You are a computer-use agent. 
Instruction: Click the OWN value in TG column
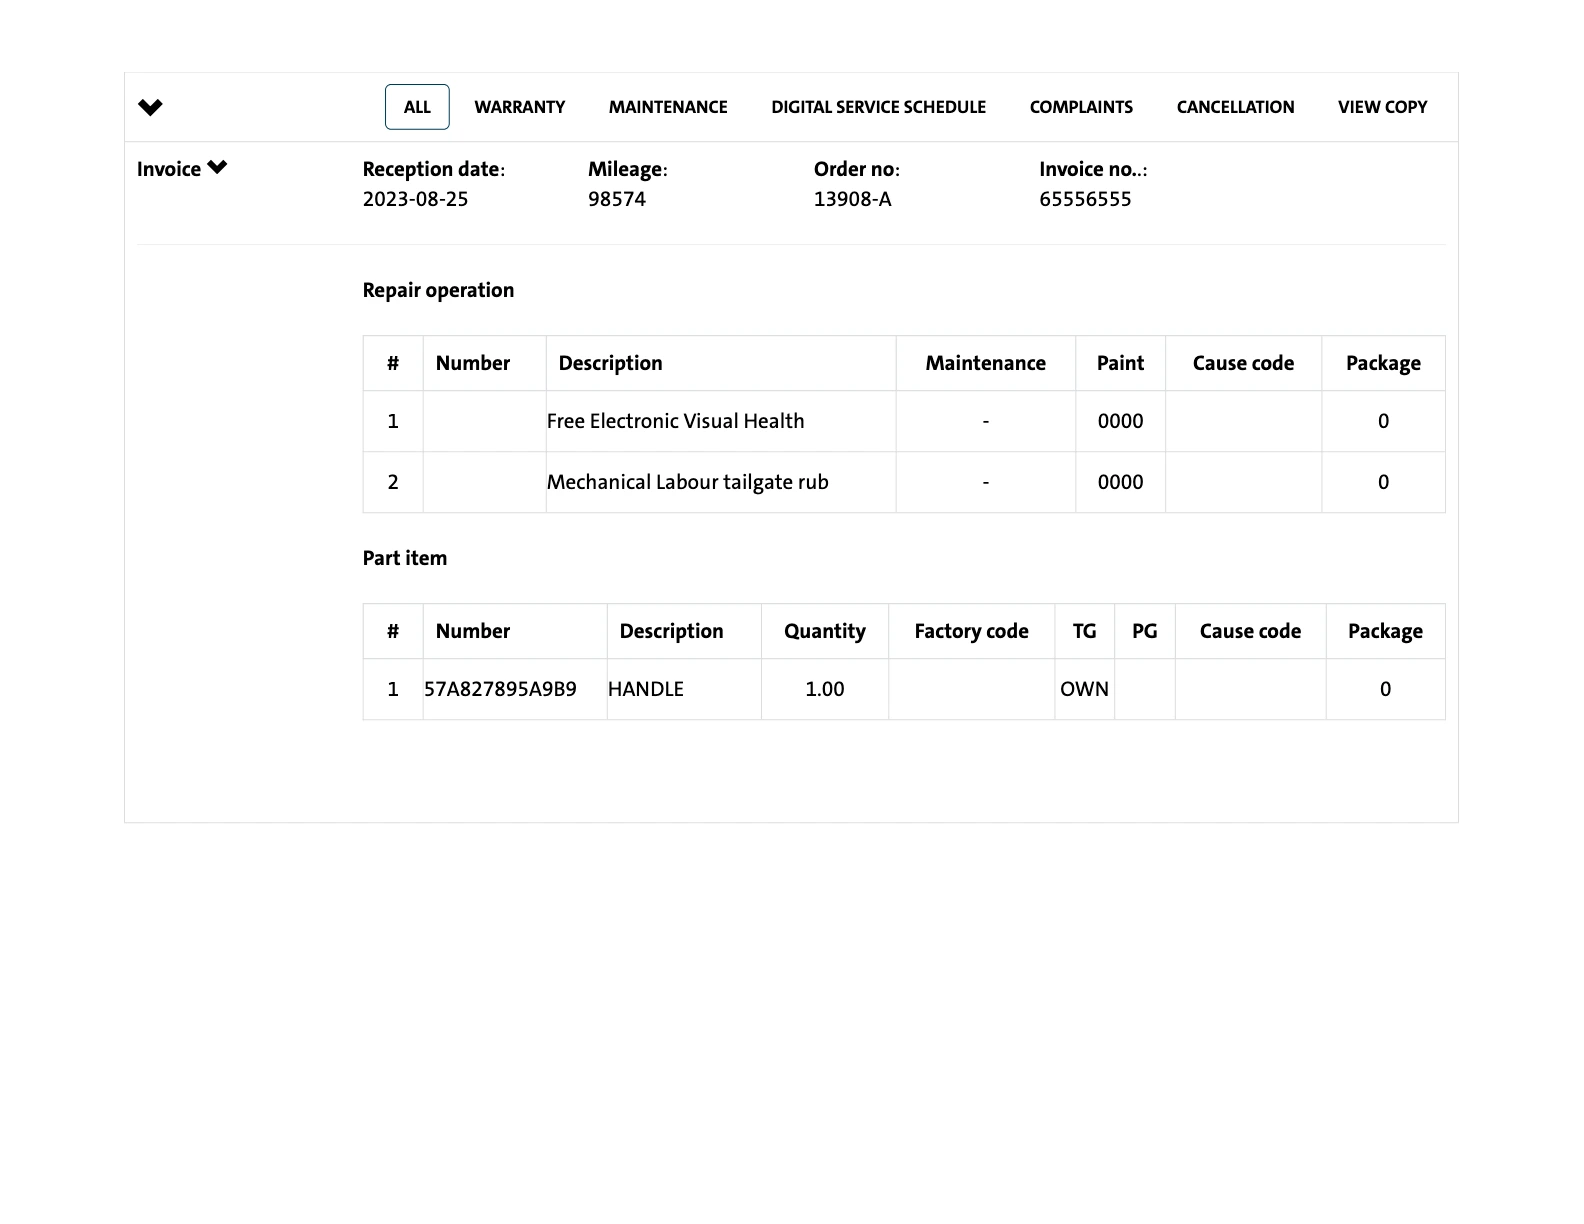click(x=1084, y=689)
